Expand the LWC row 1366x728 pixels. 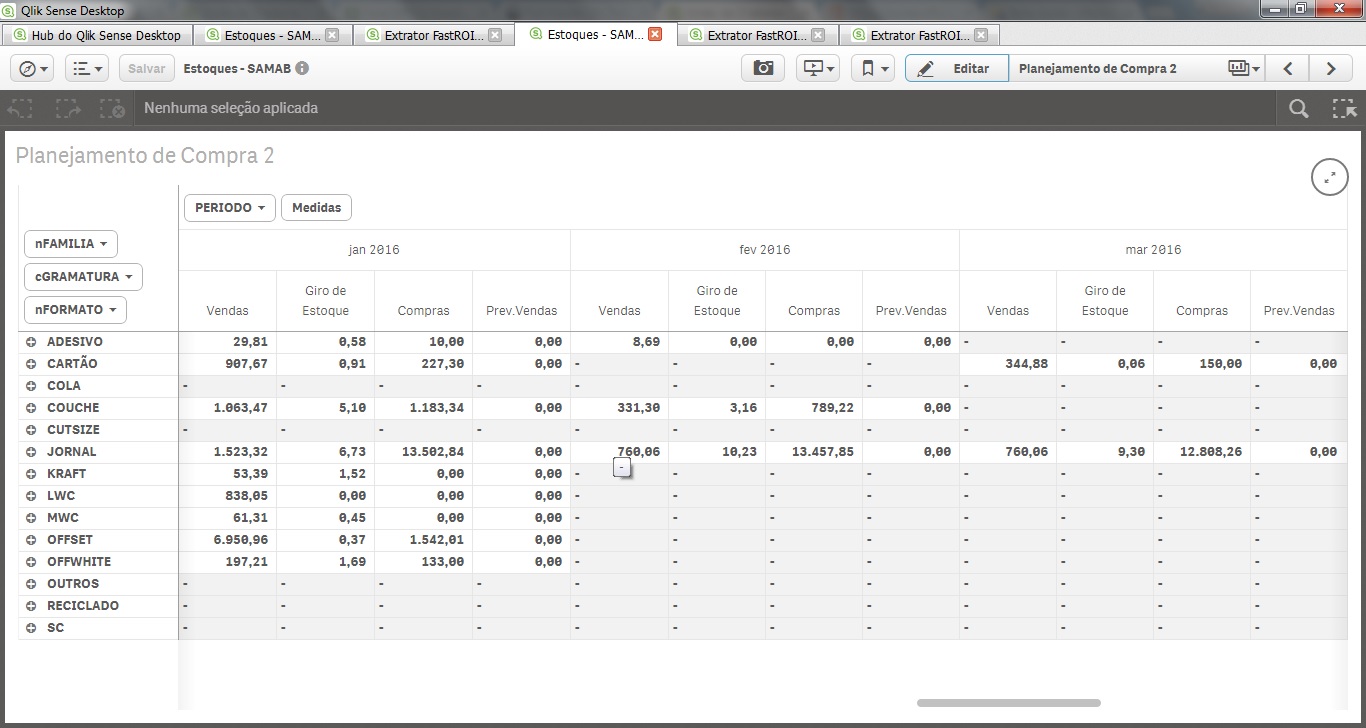[x=31, y=496]
